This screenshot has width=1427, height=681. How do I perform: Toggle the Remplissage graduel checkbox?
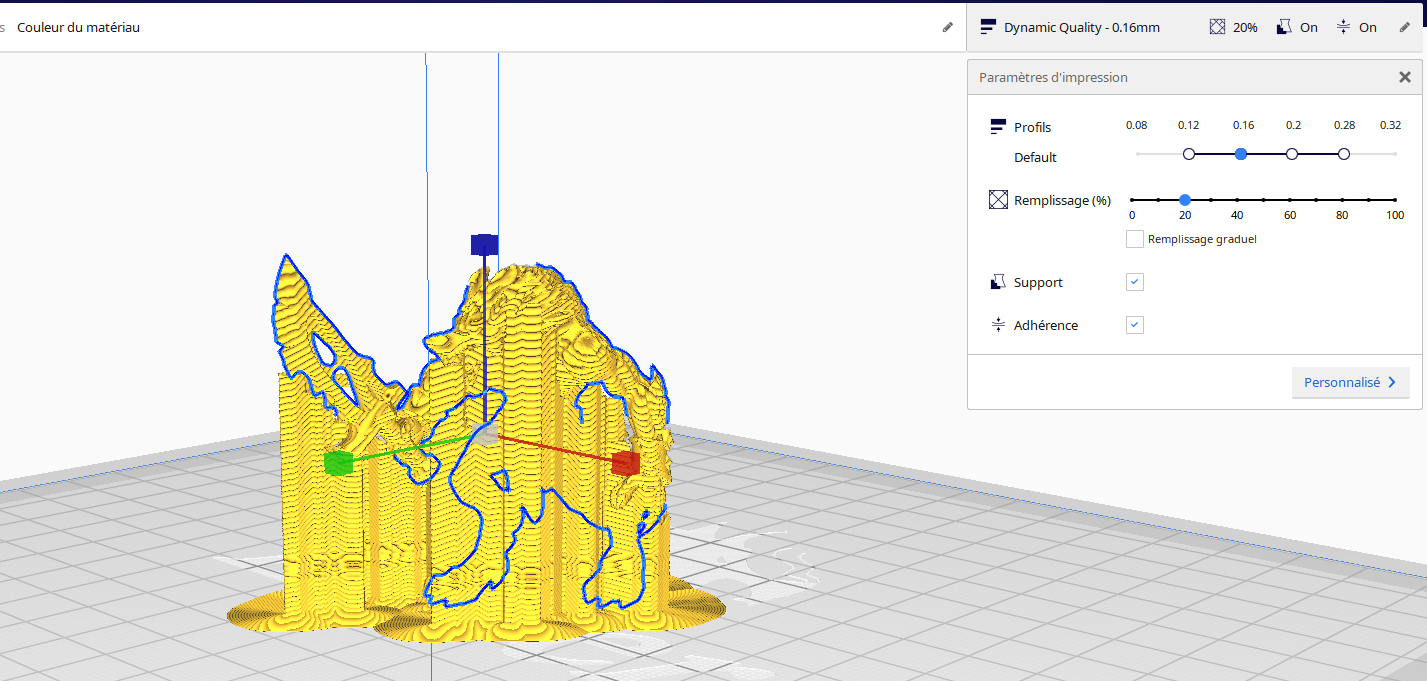(x=1135, y=239)
